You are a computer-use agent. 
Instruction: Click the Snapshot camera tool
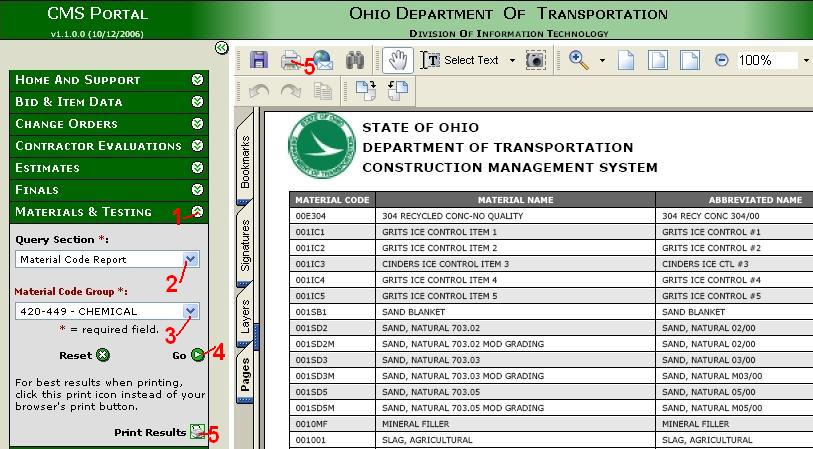(536, 60)
